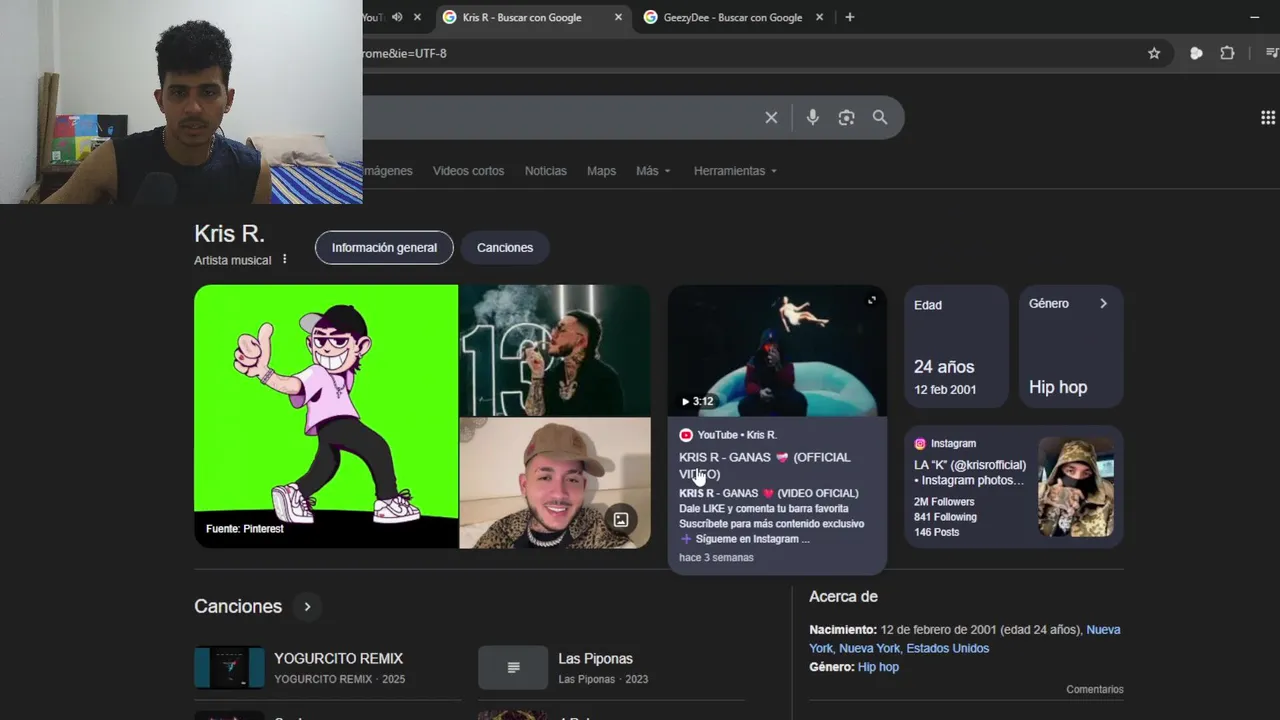
Task: Click the Acerca de heading
Action: (843, 596)
